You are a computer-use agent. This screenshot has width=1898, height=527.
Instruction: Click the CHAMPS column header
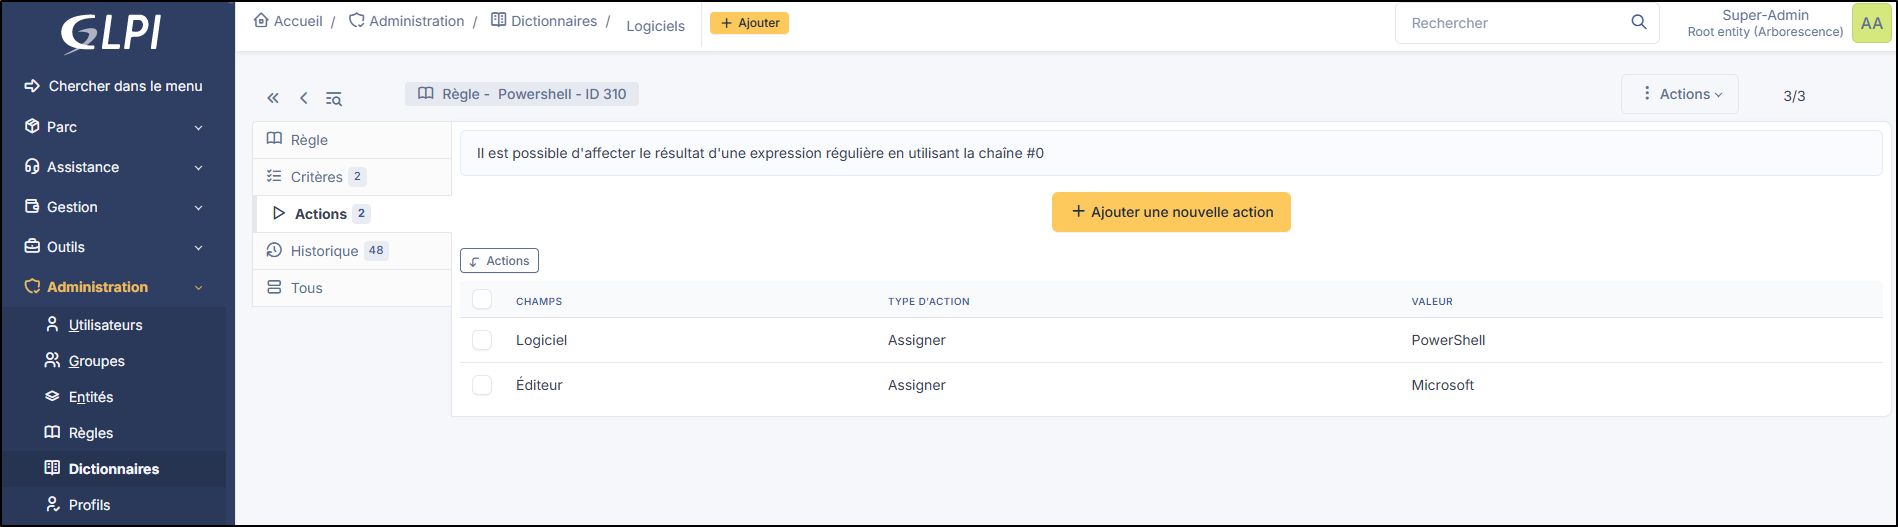pos(539,301)
